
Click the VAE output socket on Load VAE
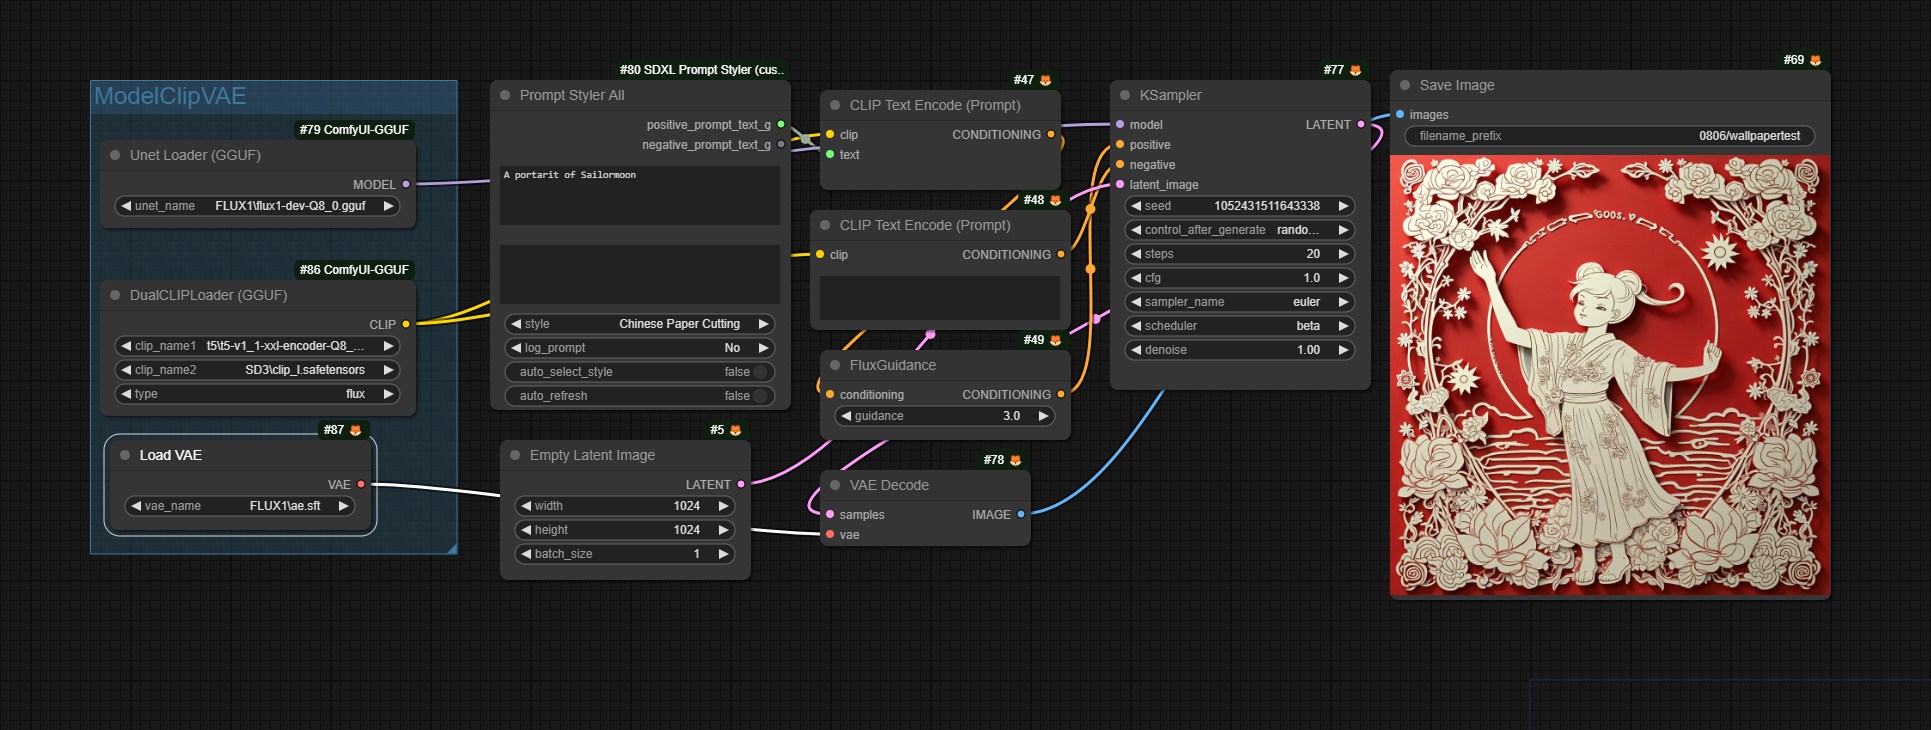click(x=361, y=484)
